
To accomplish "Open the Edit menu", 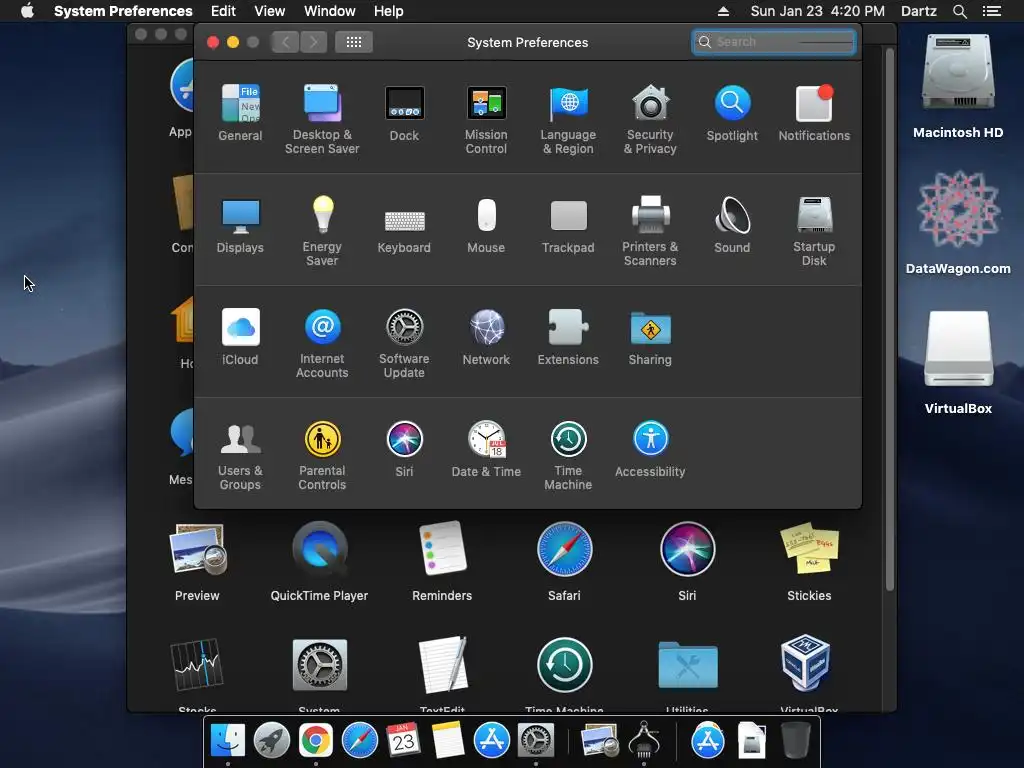I will pos(223,11).
